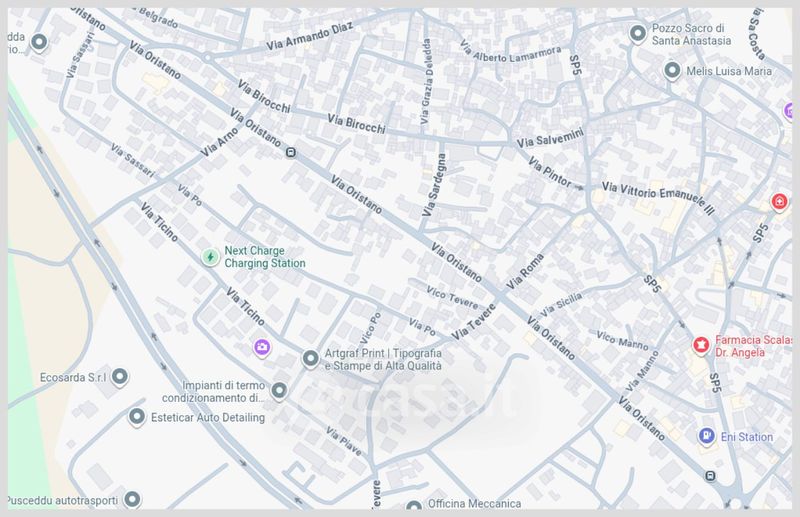Viewport: 800px width, 517px height.
Task: Click the purple camera photo marker
Action: click(262, 348)
